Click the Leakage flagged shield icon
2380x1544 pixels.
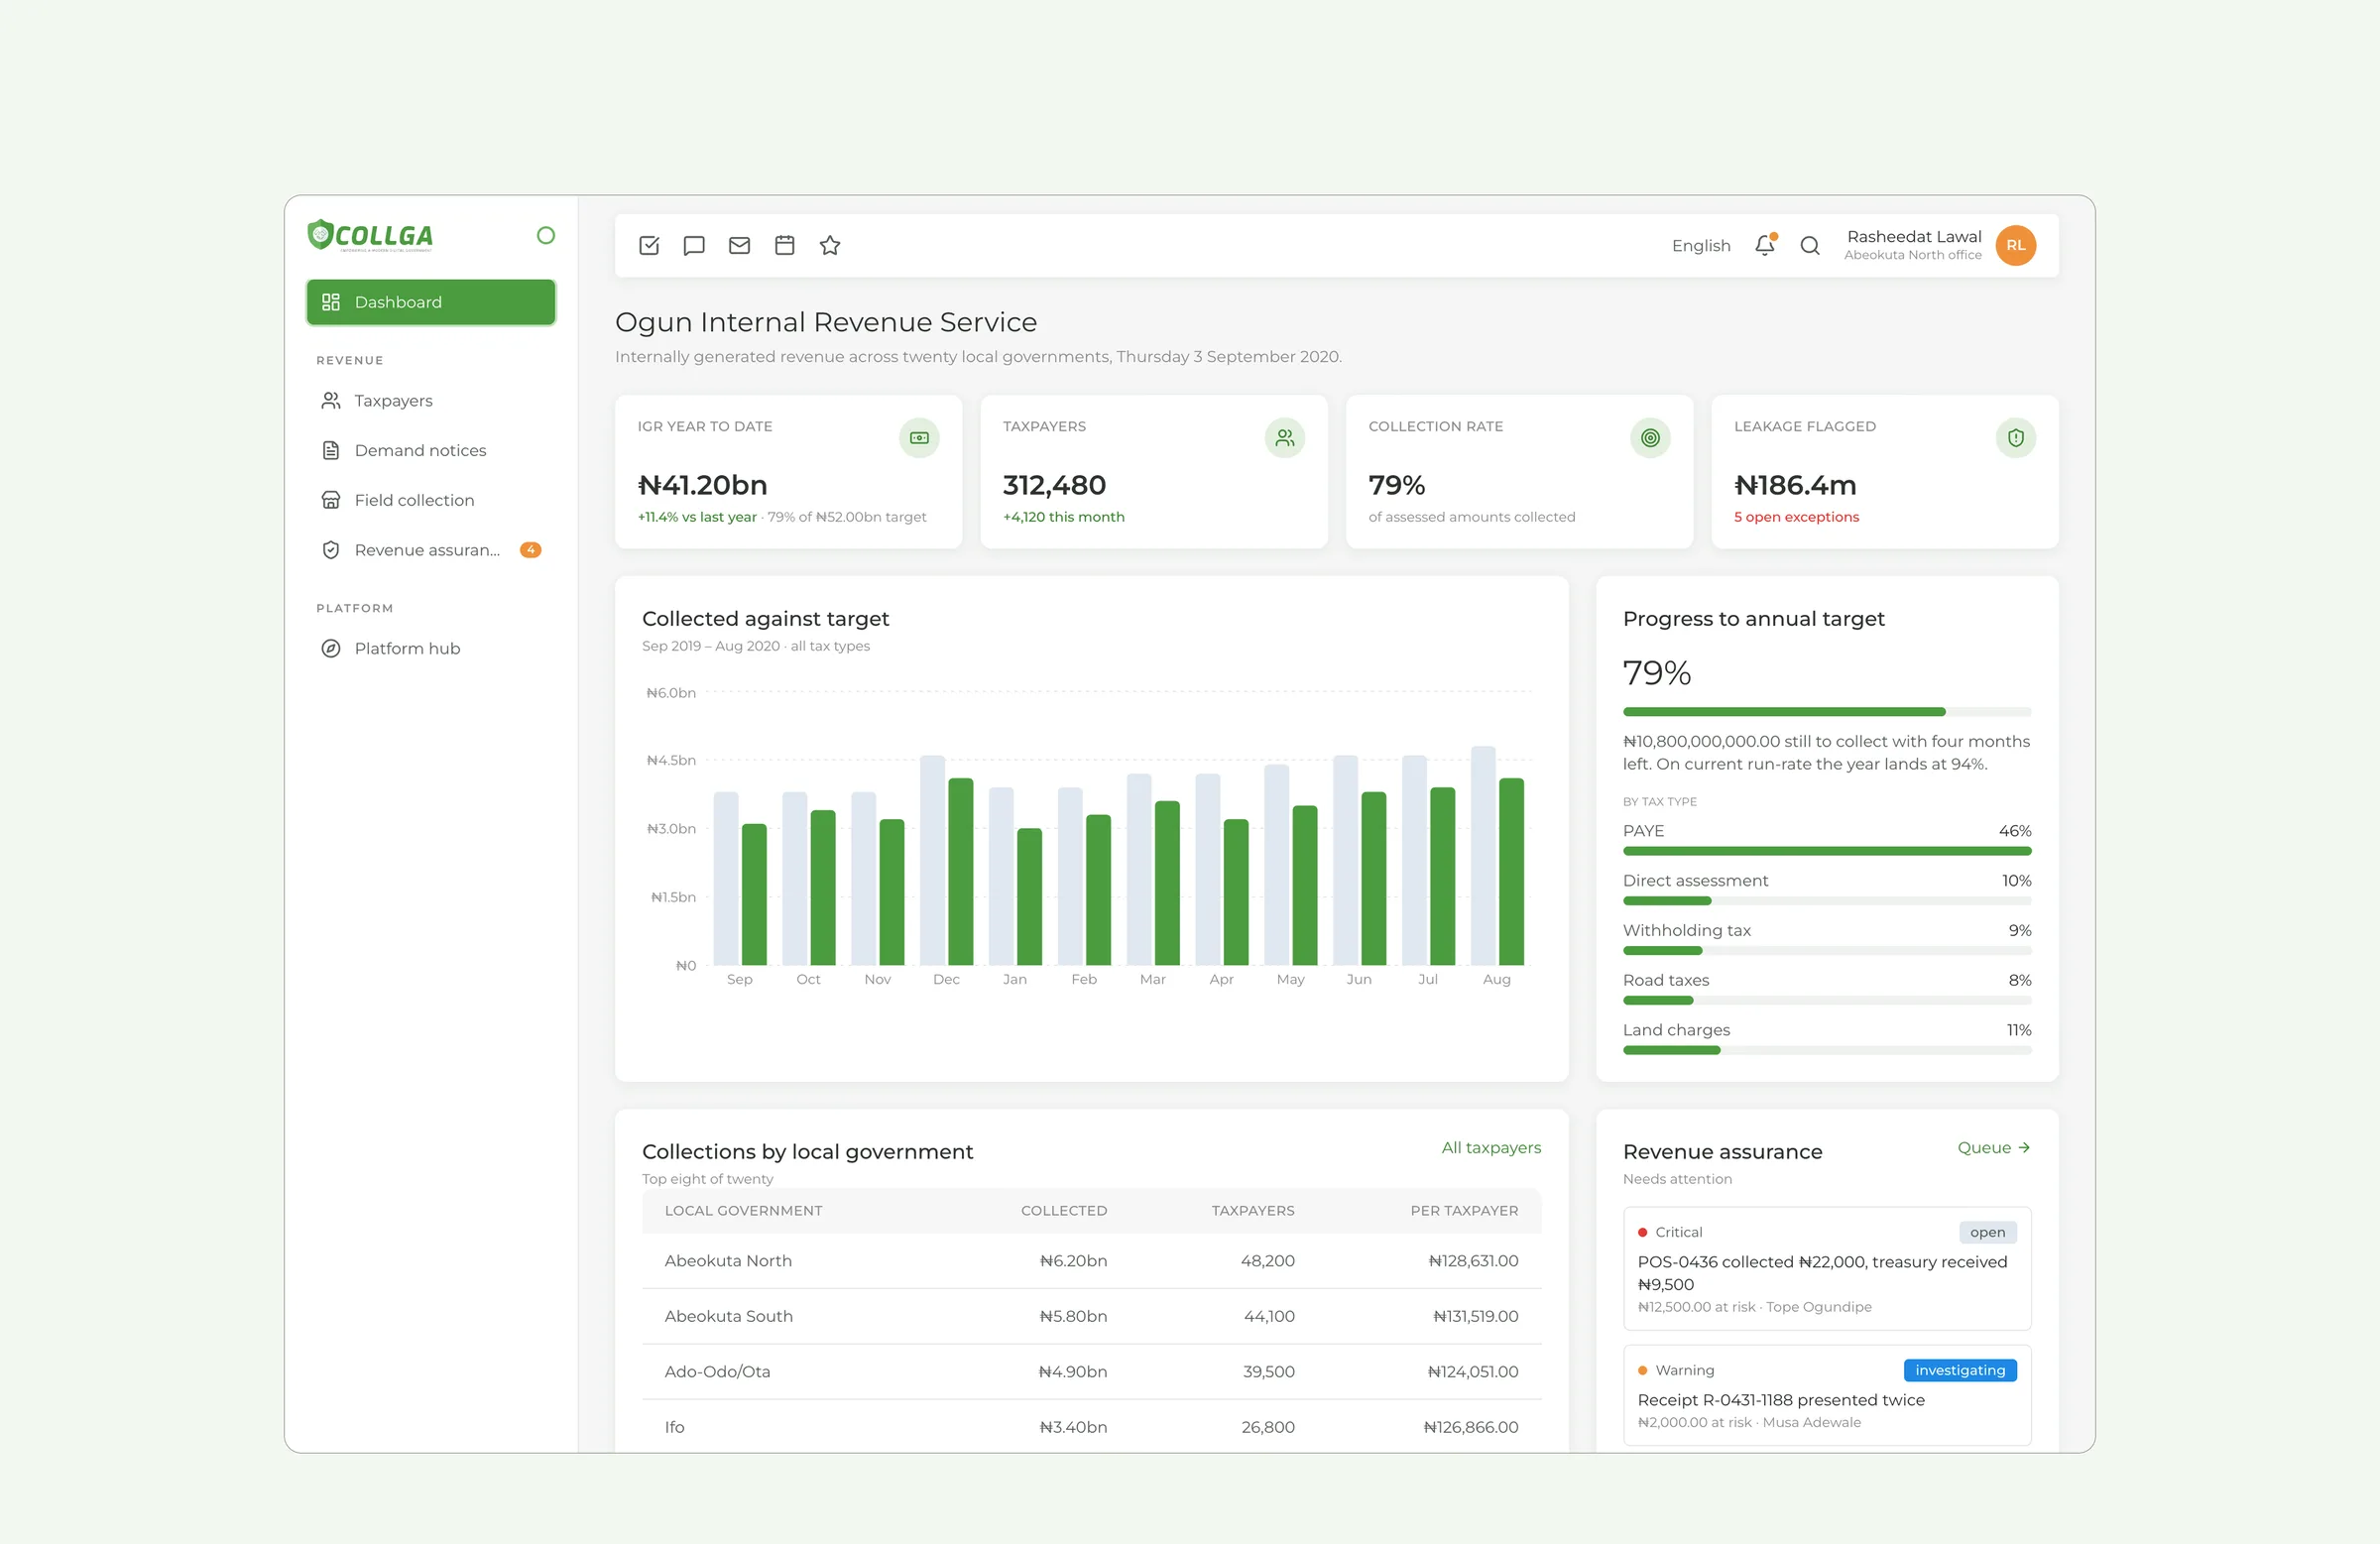coord(2015,438)
